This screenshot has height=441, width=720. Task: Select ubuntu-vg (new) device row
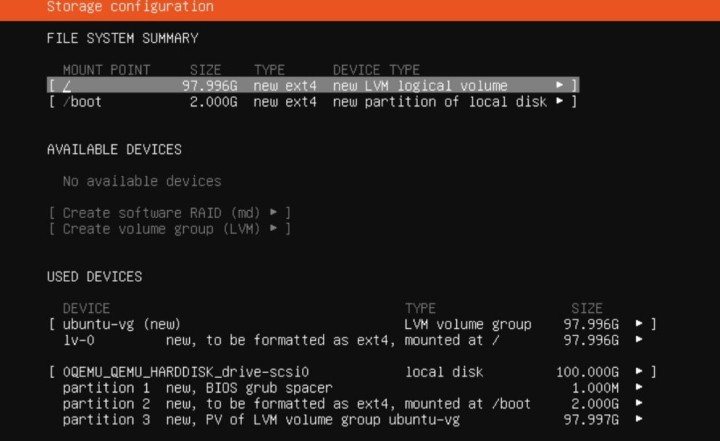353,324
